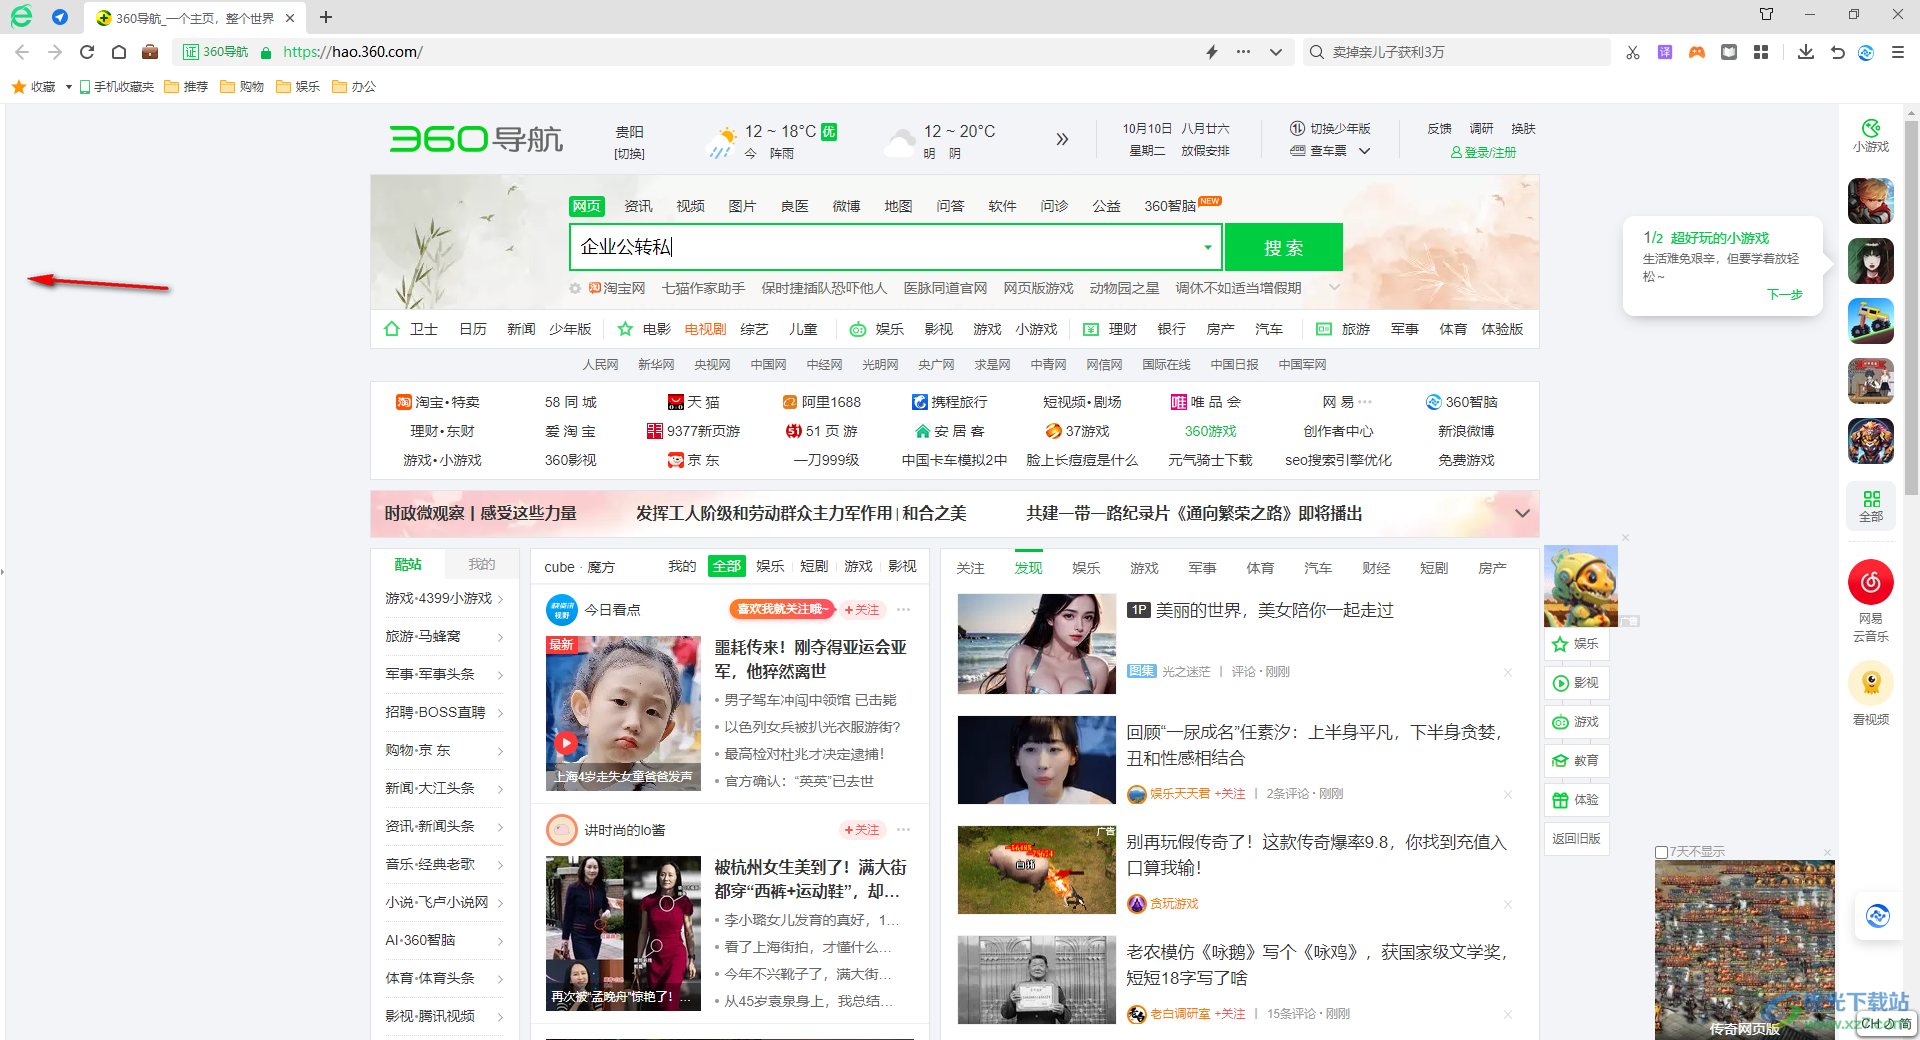Viewport: 1920px width, 1040px height.
Task: Open the 全部 apps sidebar icon
Action: coord(1871,506)
